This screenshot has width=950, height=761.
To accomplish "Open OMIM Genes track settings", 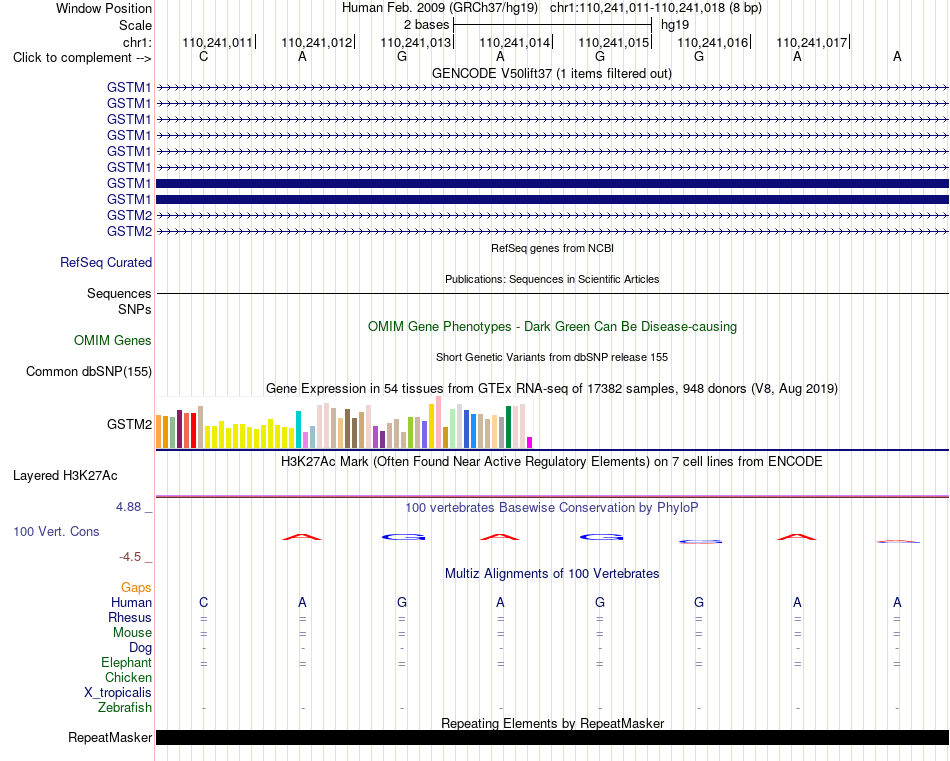I will click(113, 341).
